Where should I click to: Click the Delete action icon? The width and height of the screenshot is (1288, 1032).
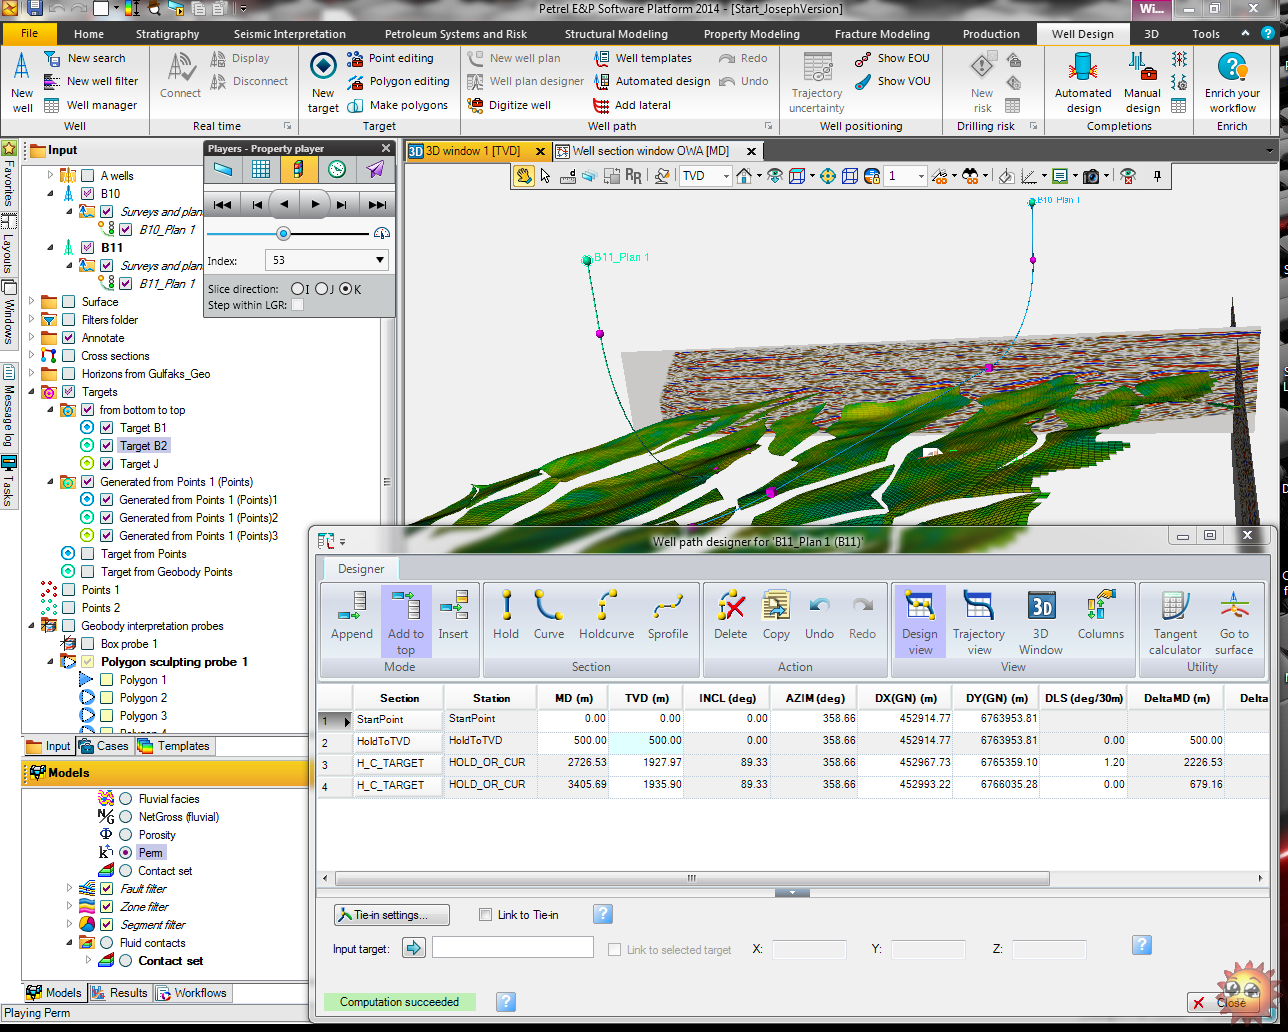pos(731,616)
